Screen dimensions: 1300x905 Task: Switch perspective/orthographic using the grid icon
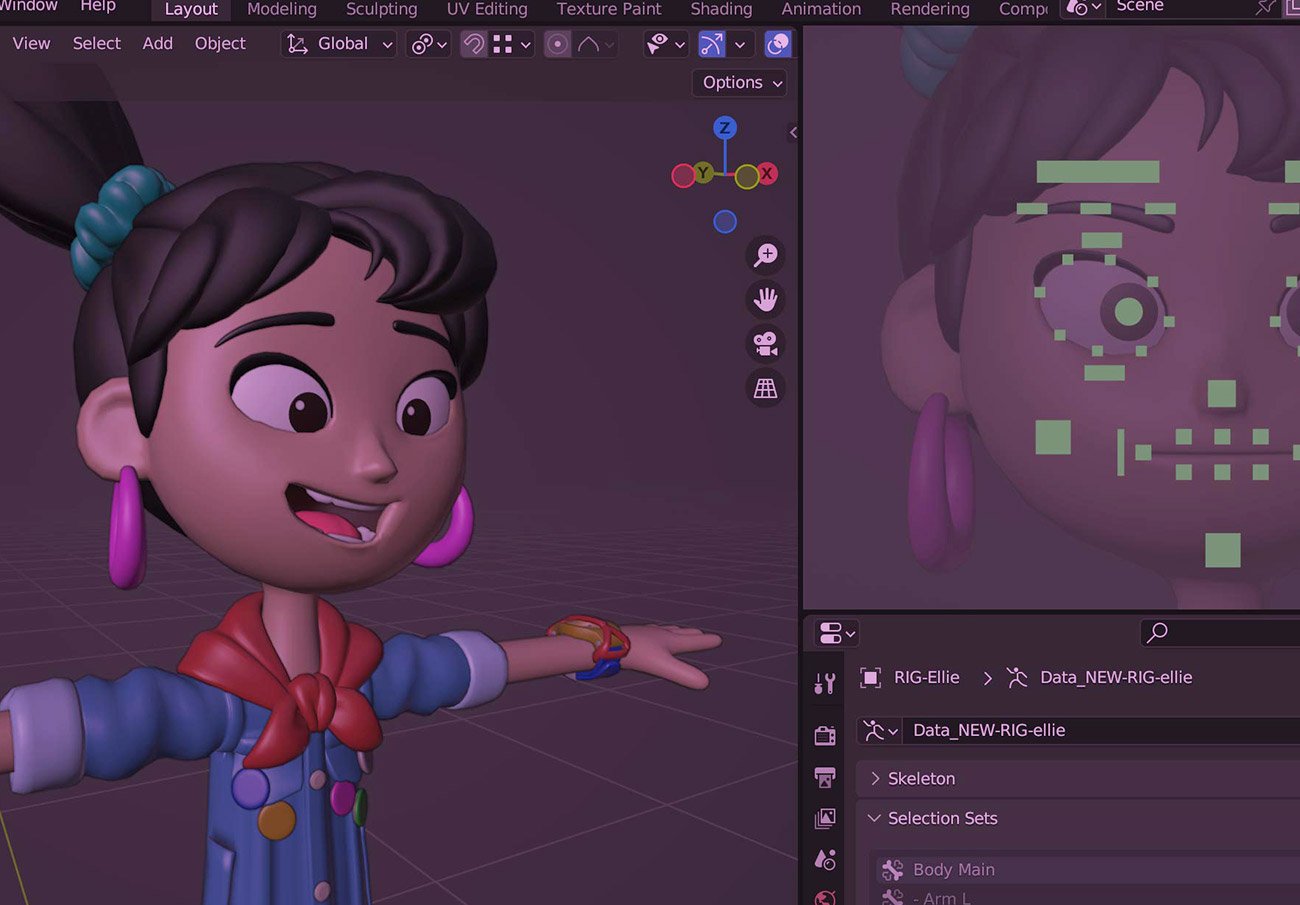point(765,388)
